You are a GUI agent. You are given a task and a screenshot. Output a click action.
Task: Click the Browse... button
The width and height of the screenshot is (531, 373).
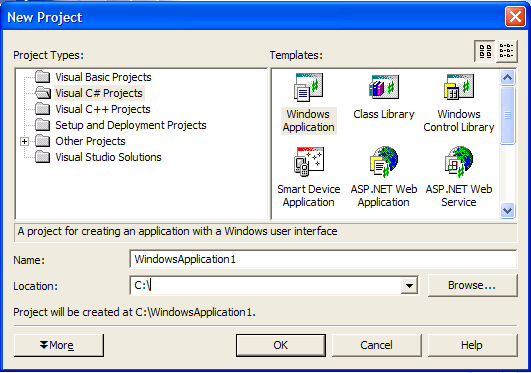(473, 286)
